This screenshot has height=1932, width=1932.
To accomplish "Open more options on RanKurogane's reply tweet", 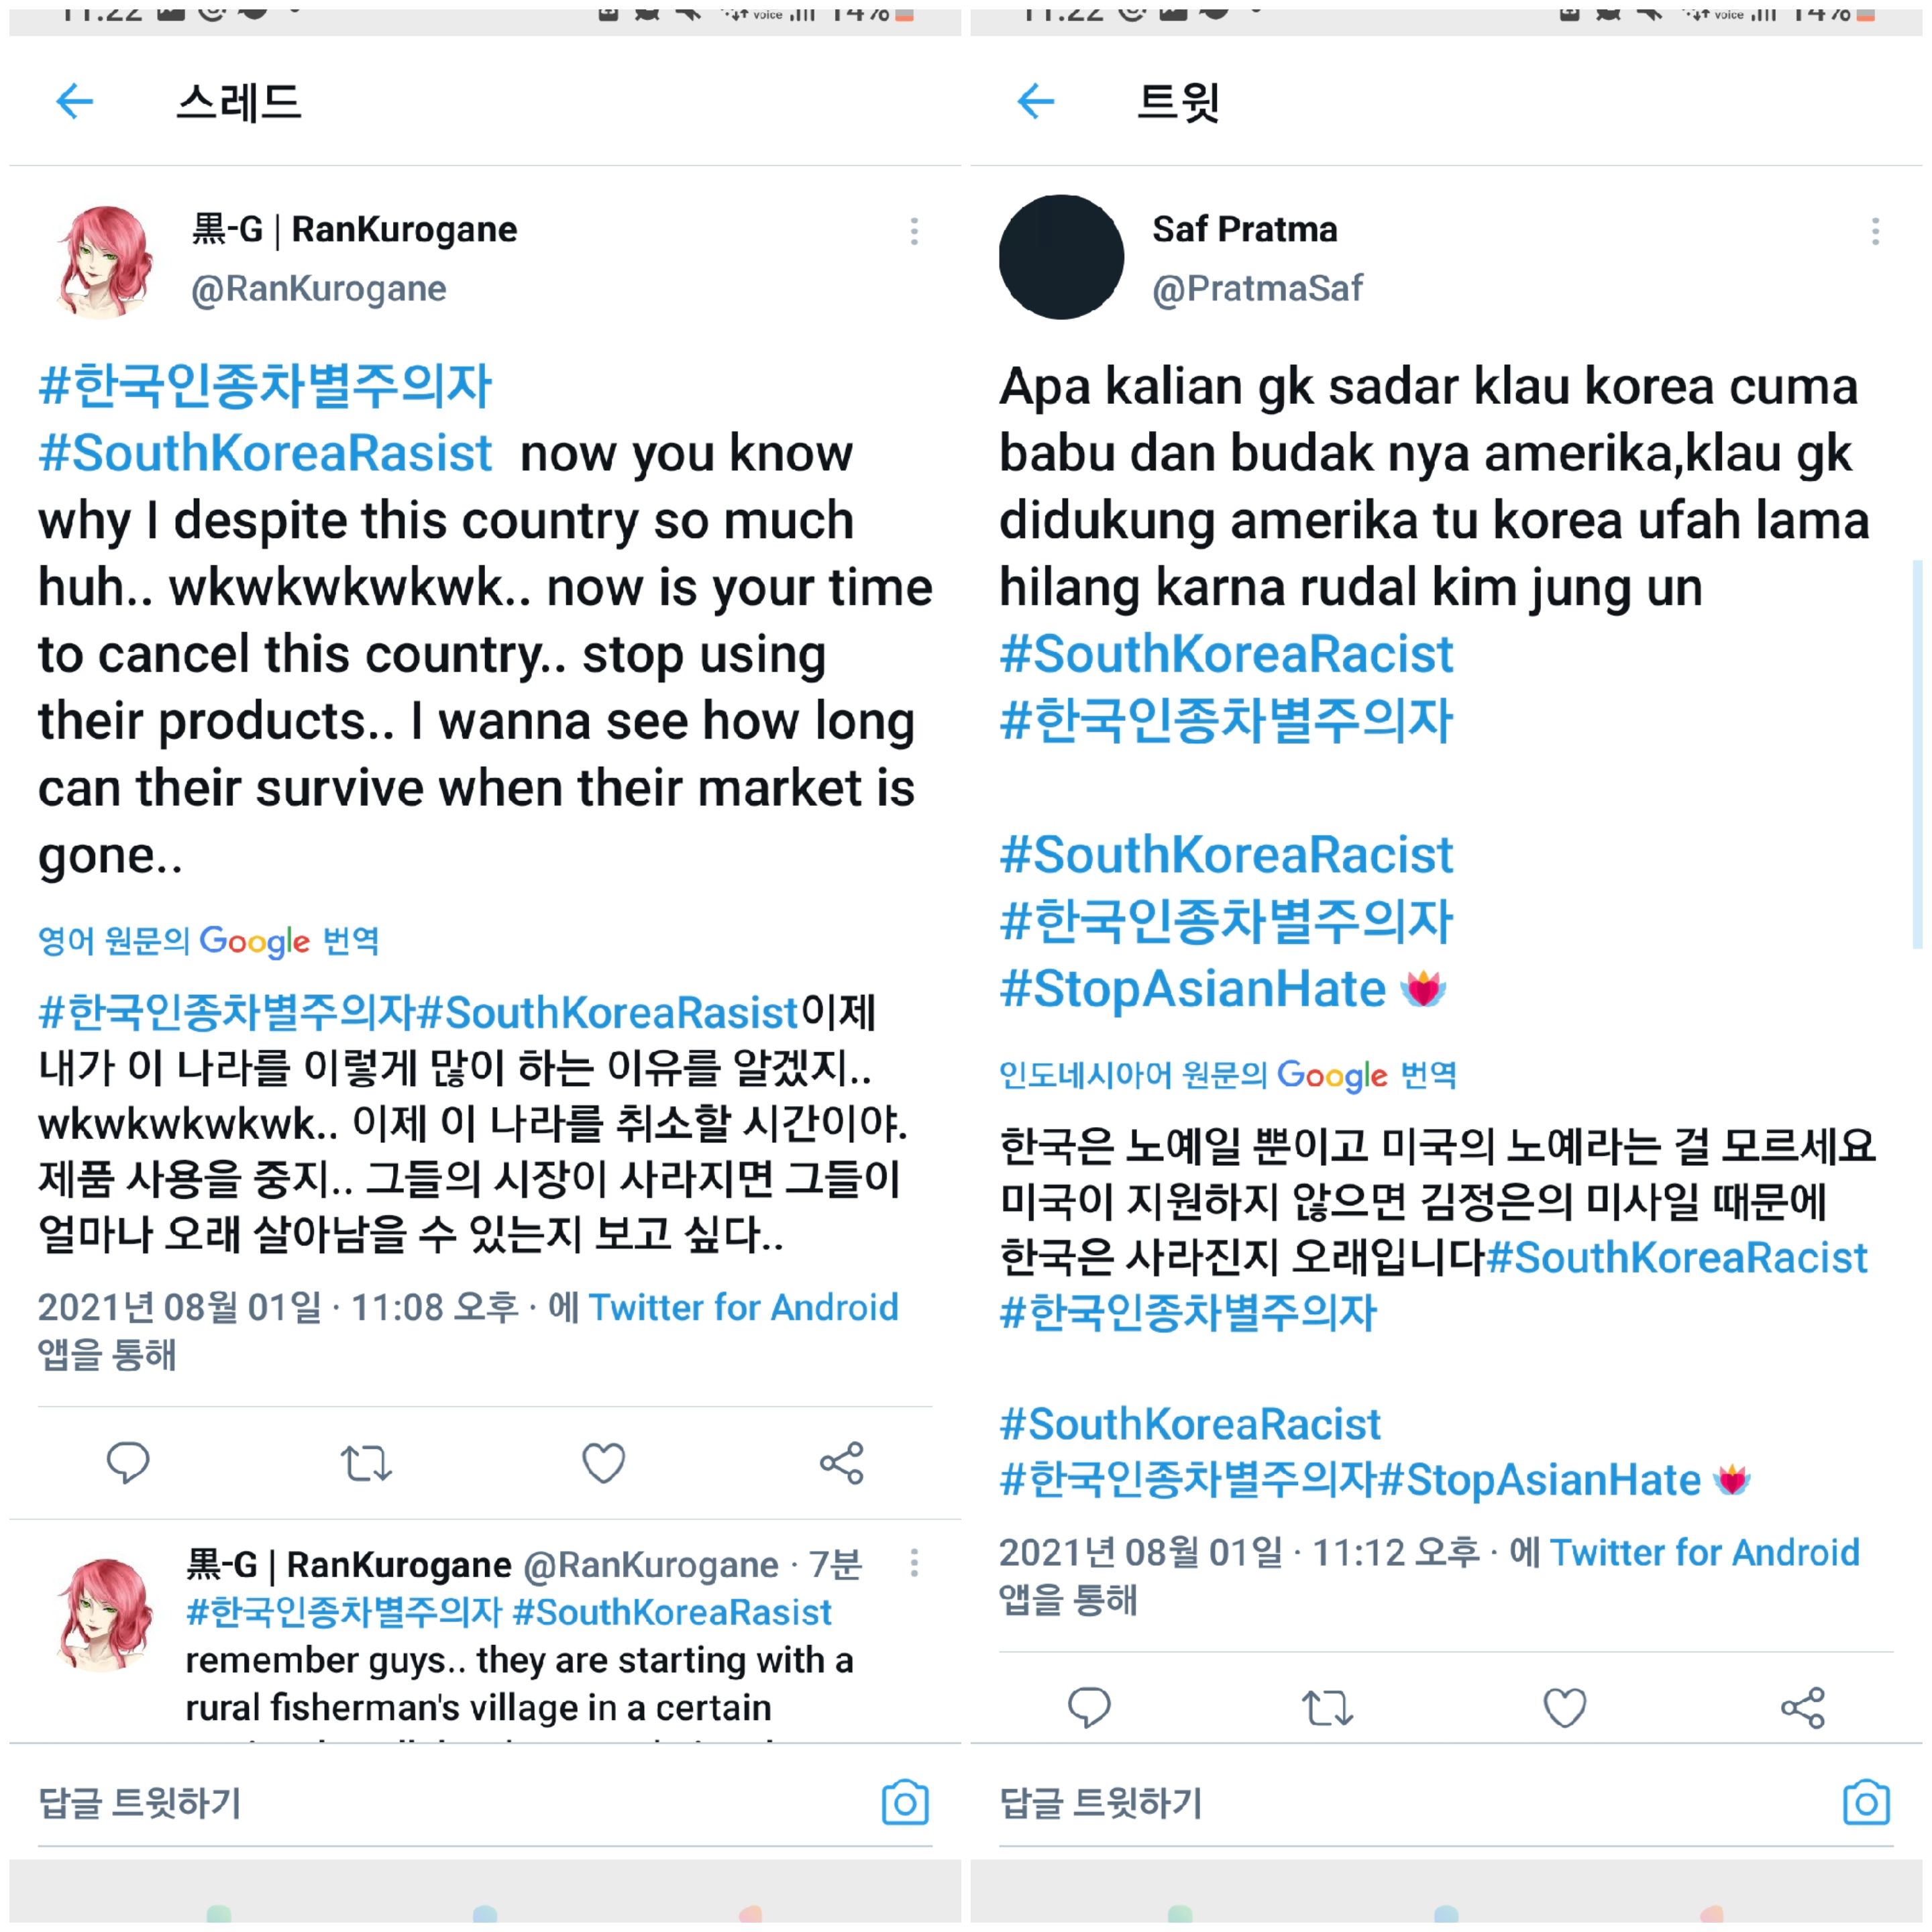I will pos(914,1563).
